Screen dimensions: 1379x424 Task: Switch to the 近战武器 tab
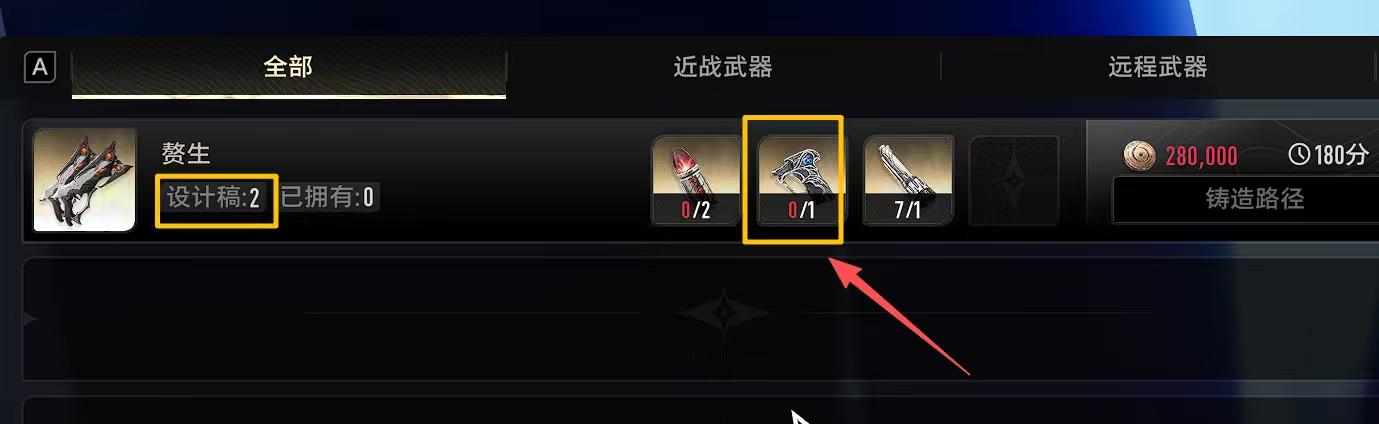point(723,68)
